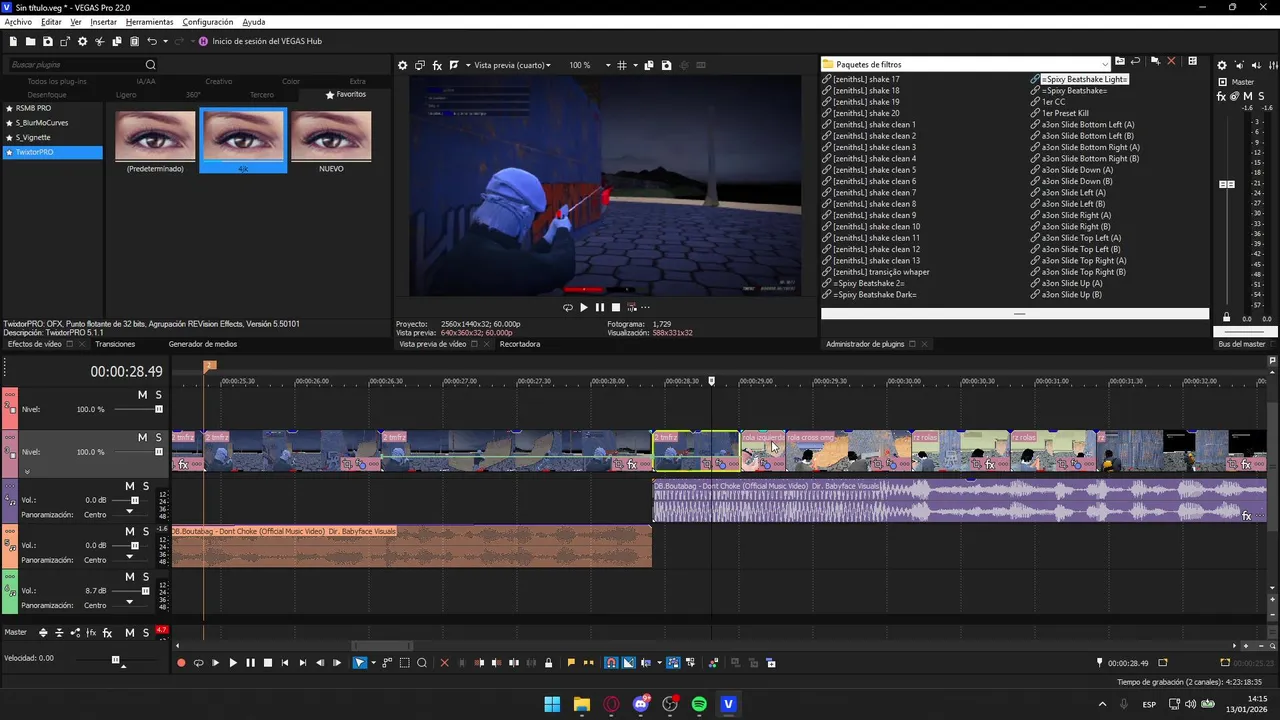Screen dimensions: 1280x720
Task: Solo track 2 with its S button
Action: [x=158, y=395]
